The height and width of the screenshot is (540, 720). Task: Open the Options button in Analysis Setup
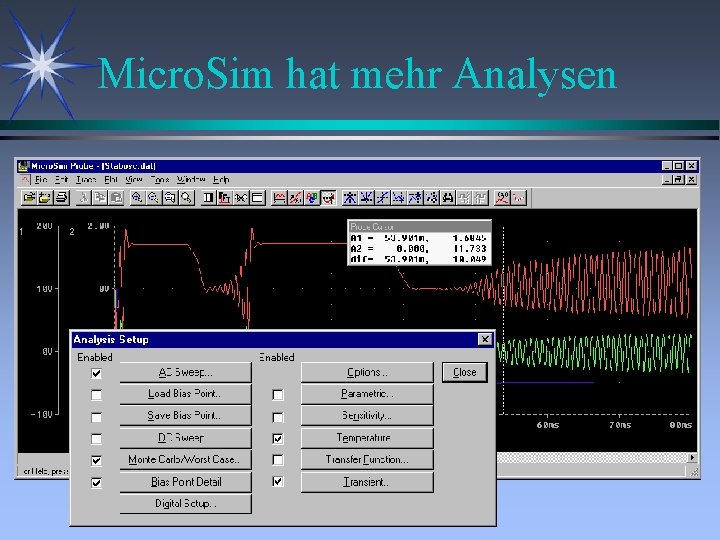point(367,372)
